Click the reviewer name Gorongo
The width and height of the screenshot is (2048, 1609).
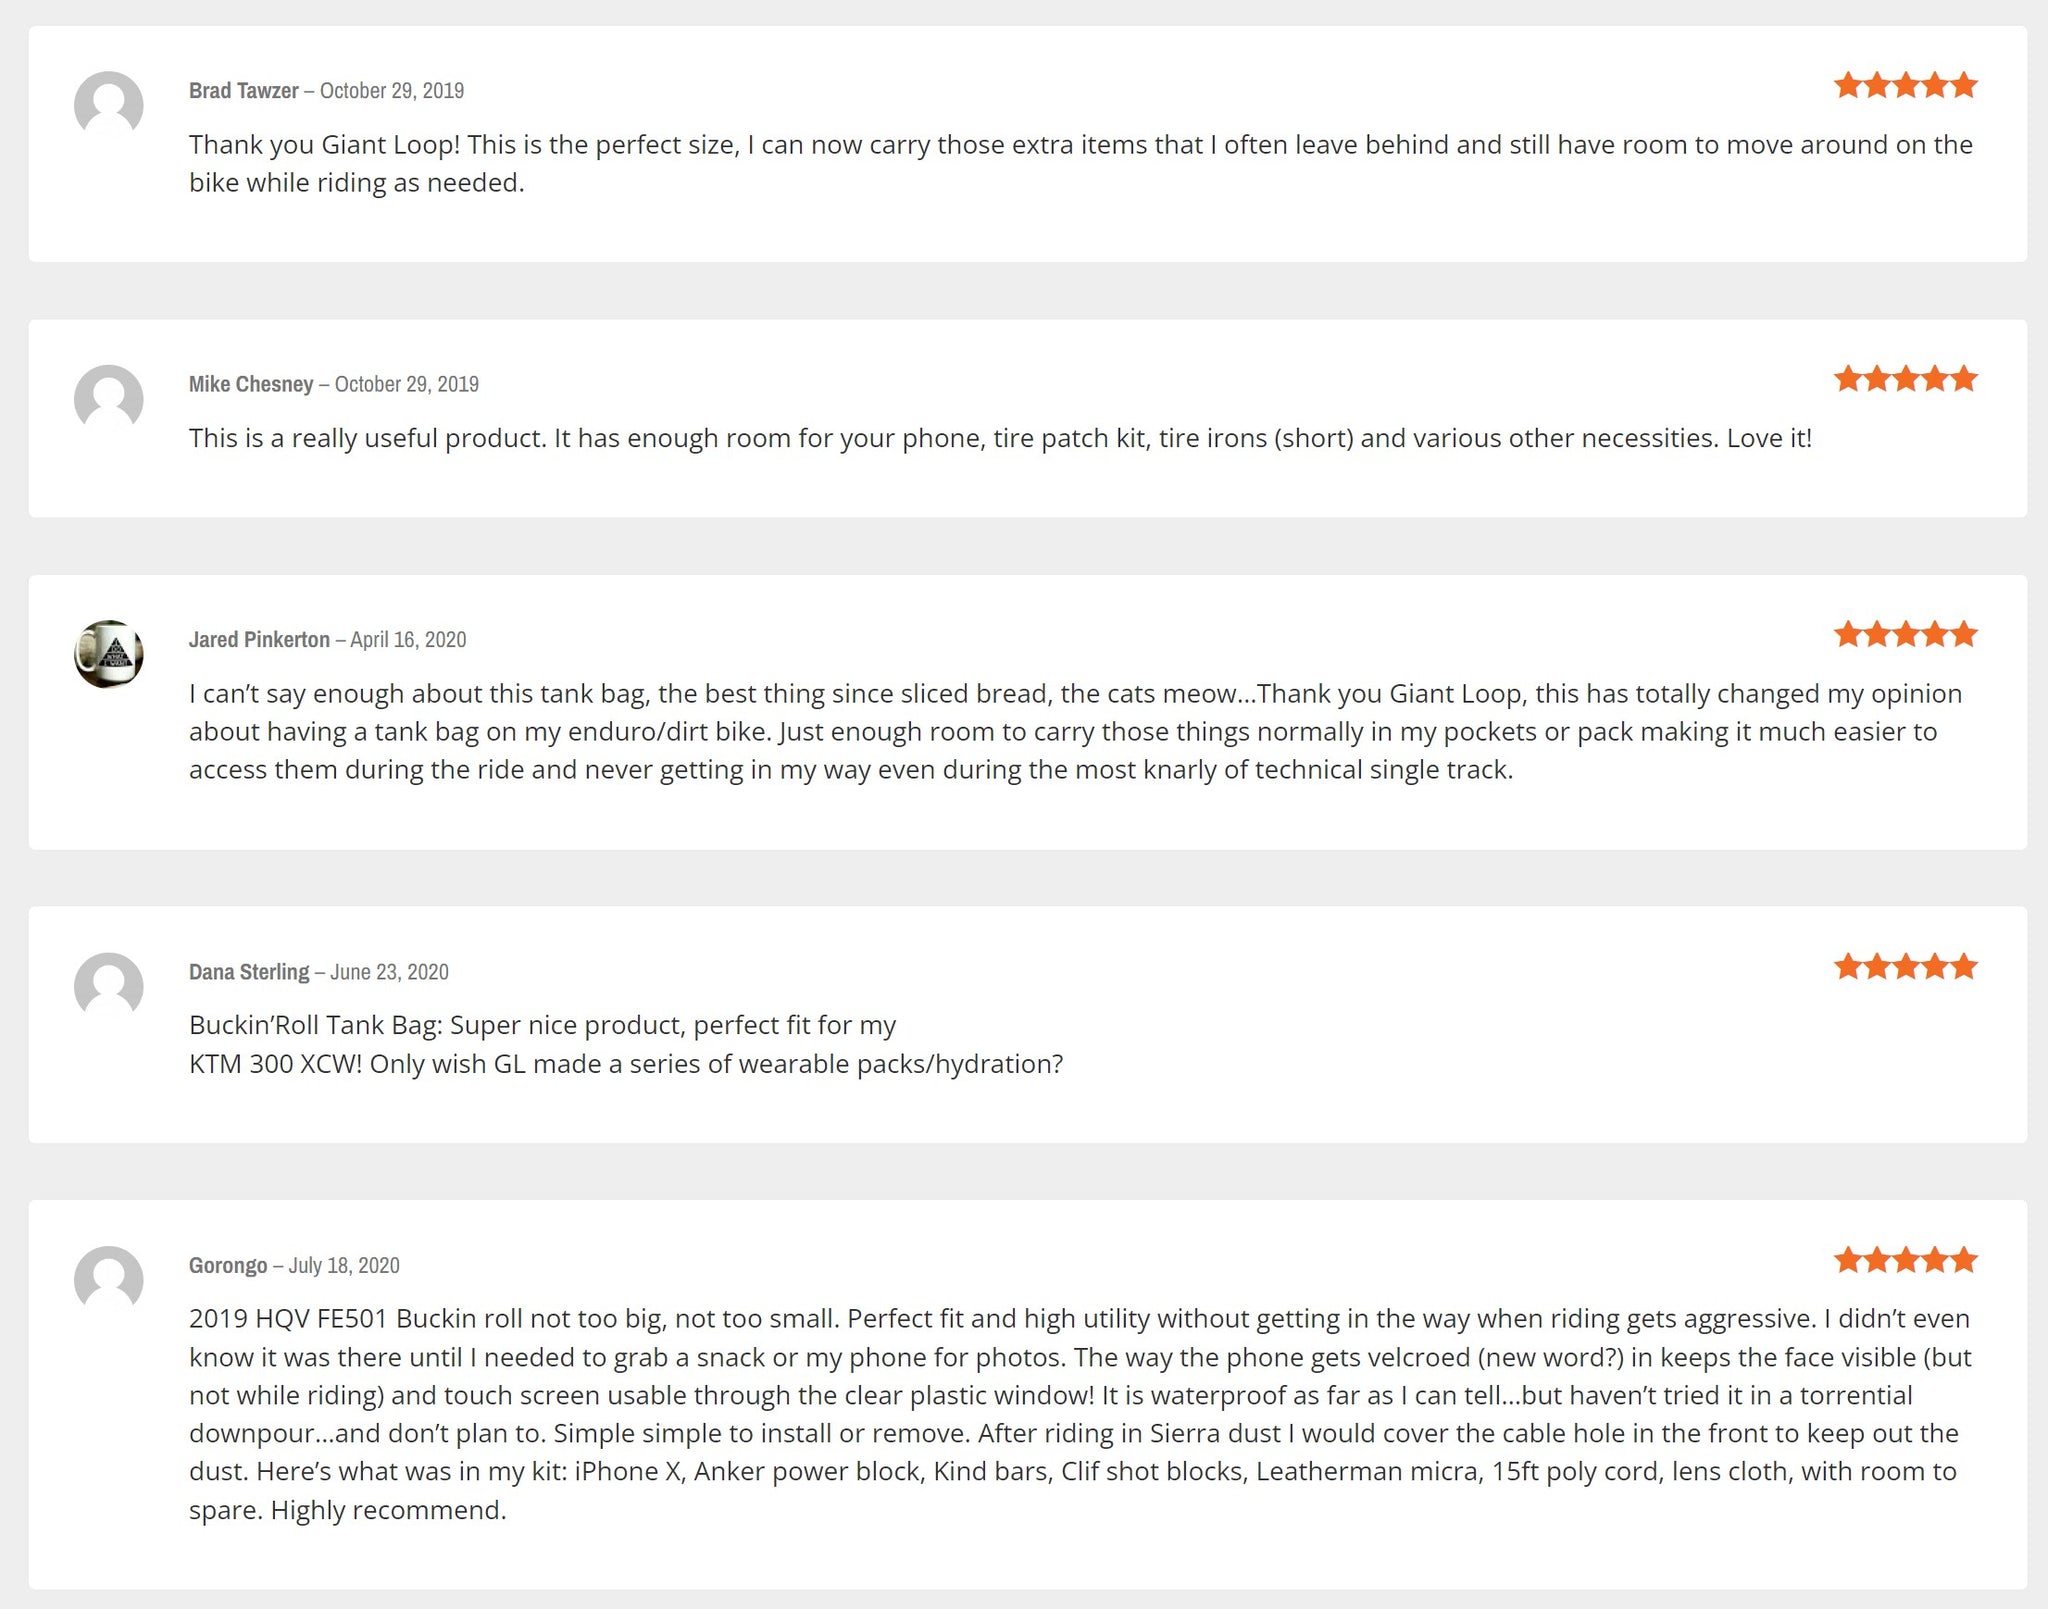[x=228, y=1266]
